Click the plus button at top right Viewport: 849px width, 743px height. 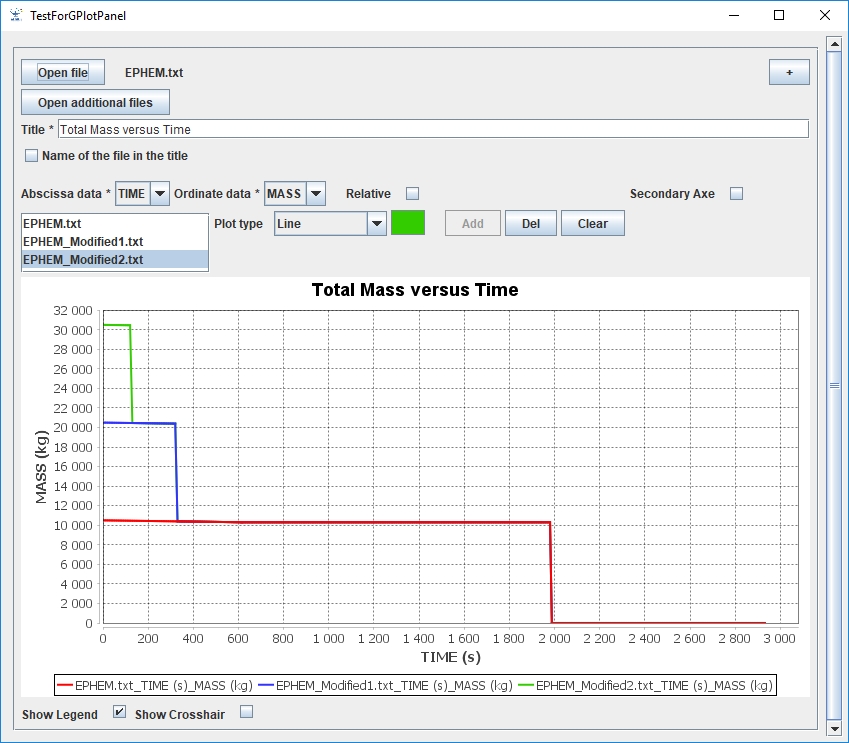788,73
